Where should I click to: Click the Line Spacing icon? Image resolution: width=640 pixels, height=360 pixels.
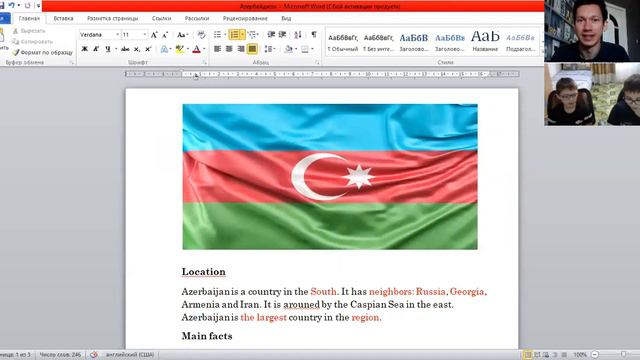[268, 49]
